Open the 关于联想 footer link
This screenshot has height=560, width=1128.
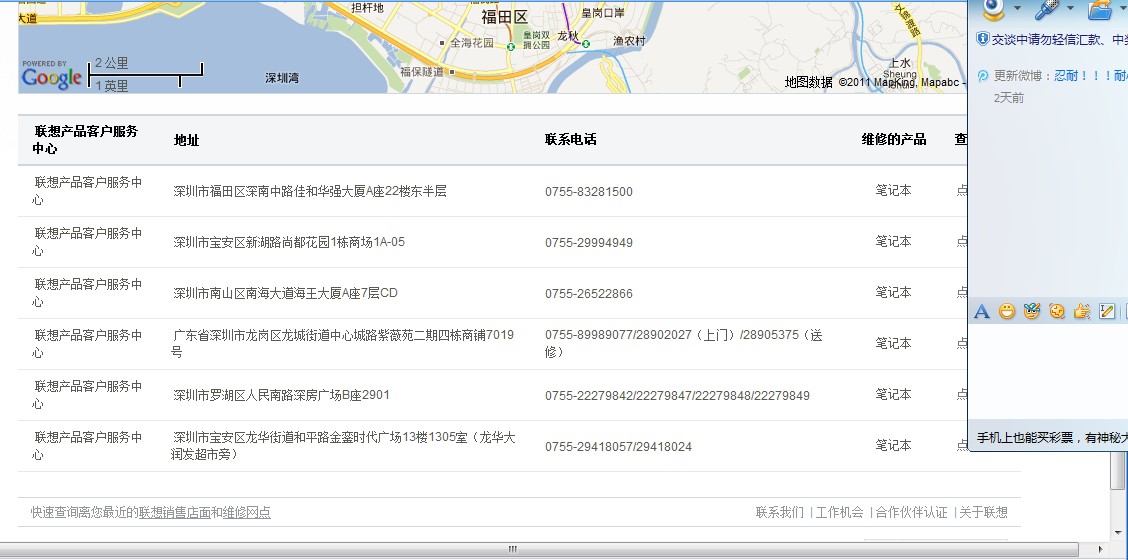[x=983, y=512]
